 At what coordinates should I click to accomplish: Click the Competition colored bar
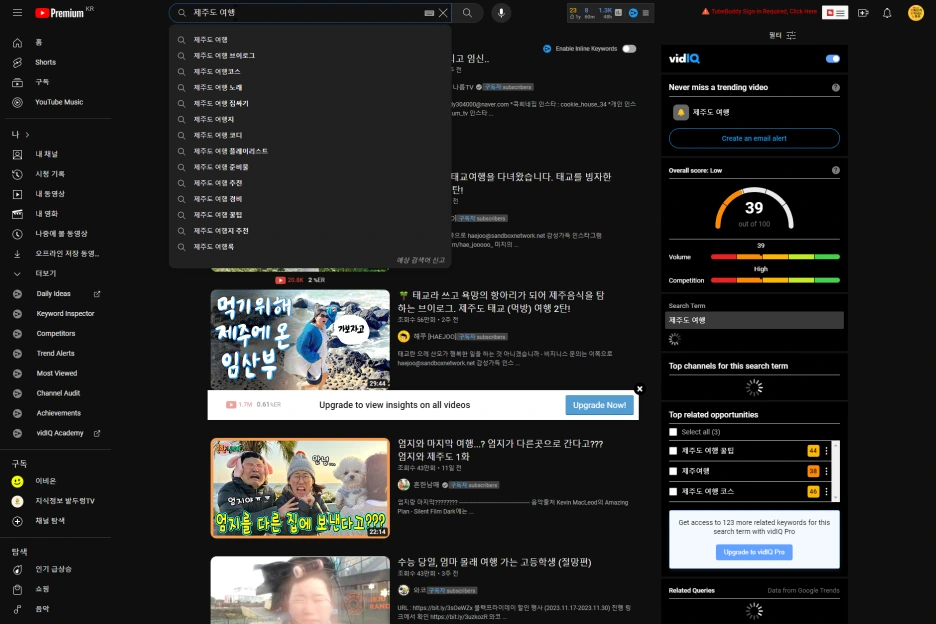pos(775,280)
